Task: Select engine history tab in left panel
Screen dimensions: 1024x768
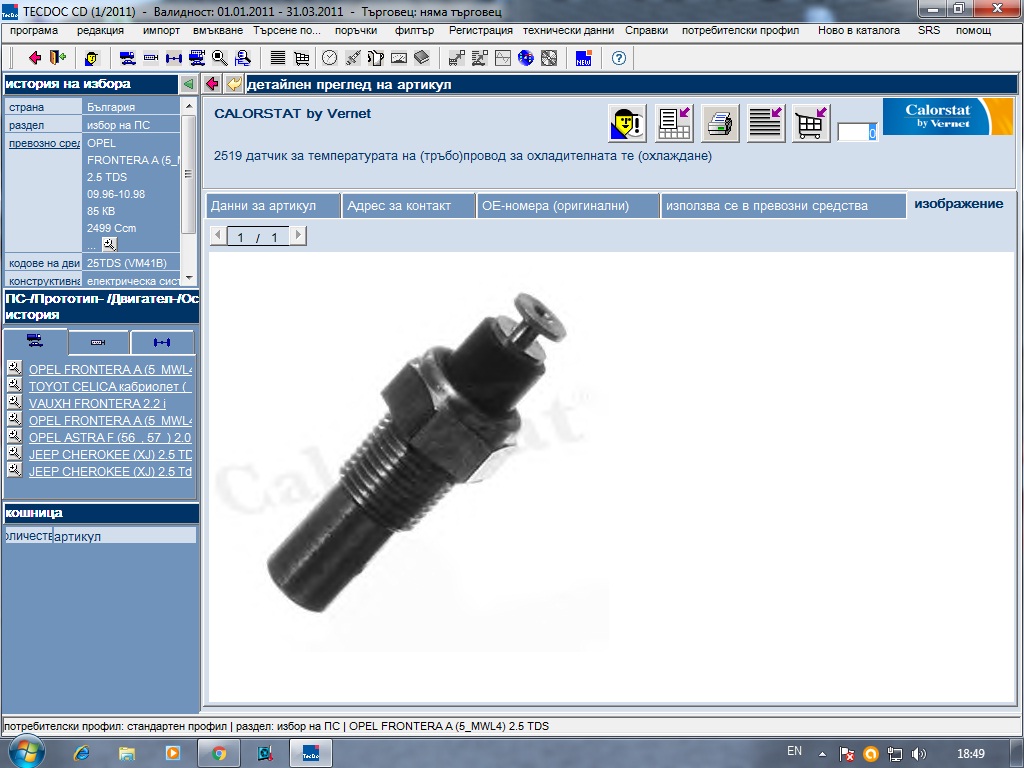Action: (x=98, y=342)
